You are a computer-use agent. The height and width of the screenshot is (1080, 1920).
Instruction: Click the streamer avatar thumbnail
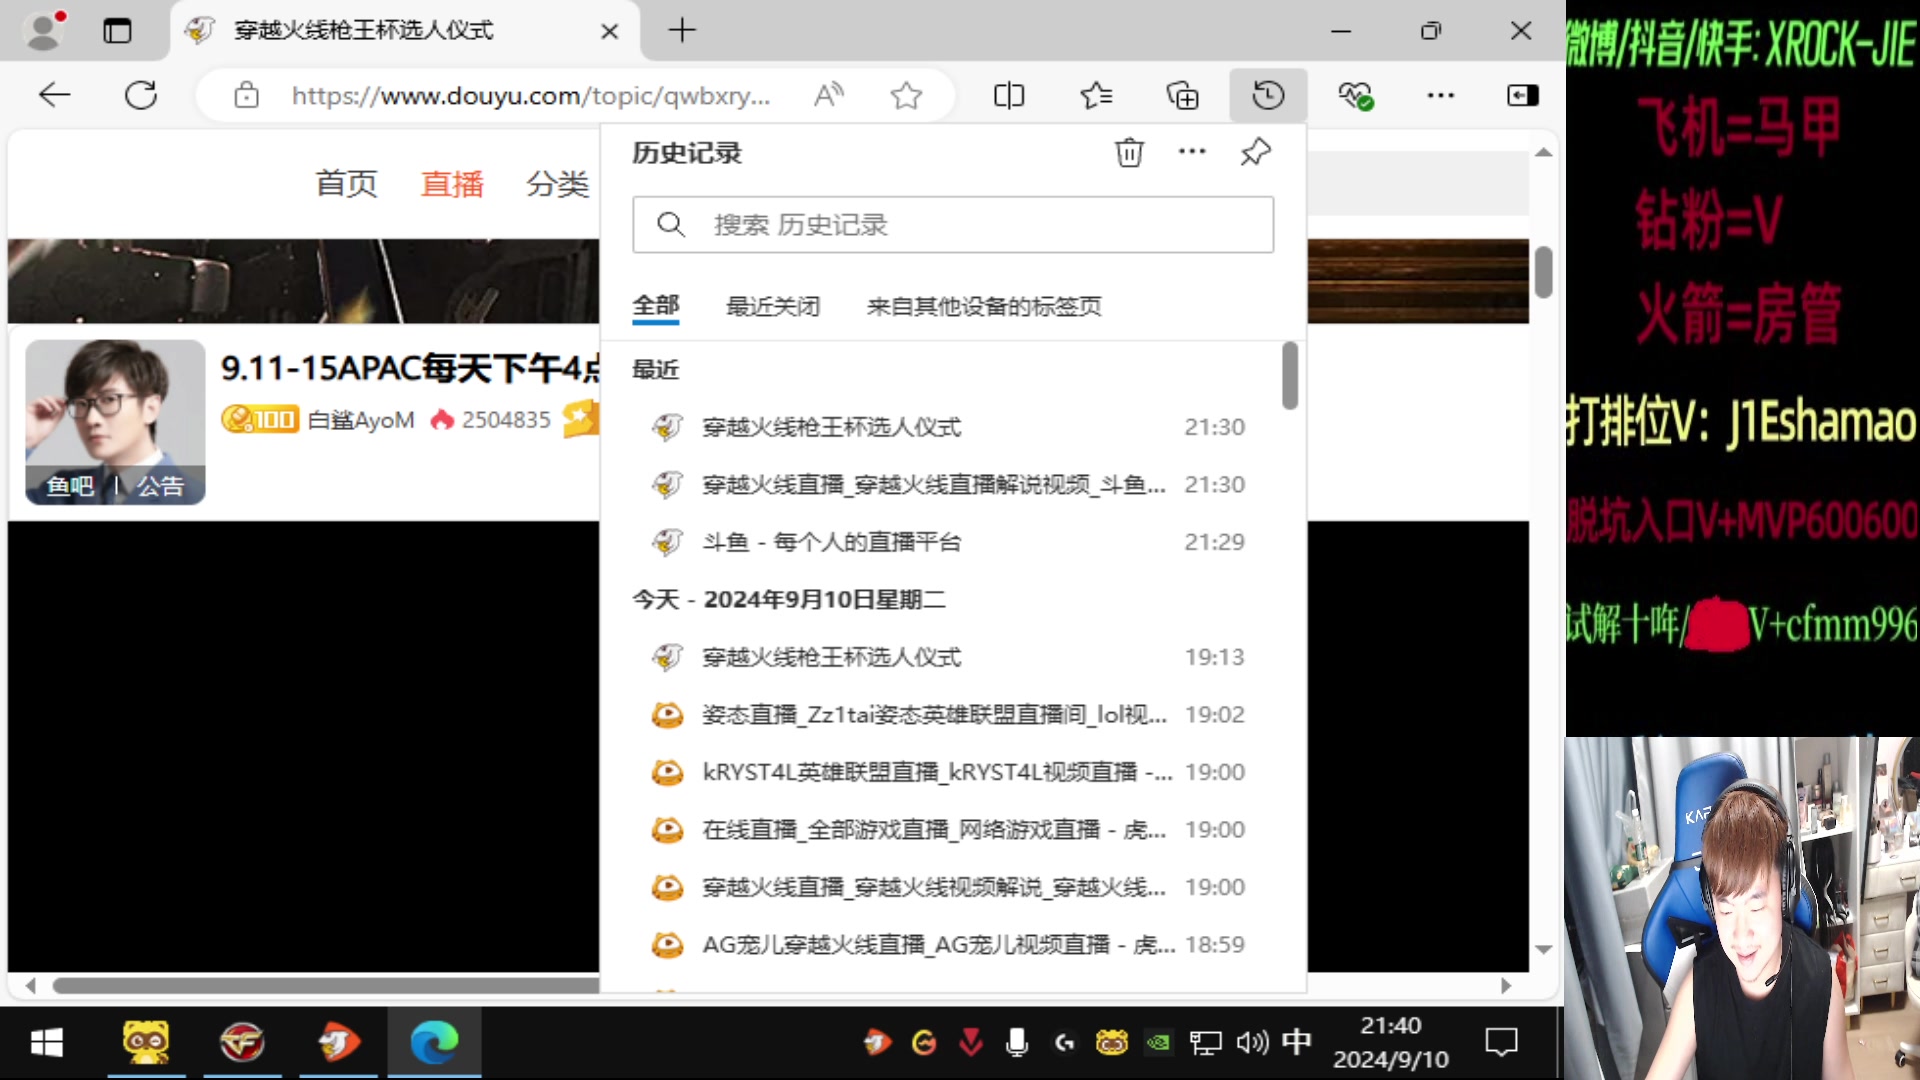(115, 421)
